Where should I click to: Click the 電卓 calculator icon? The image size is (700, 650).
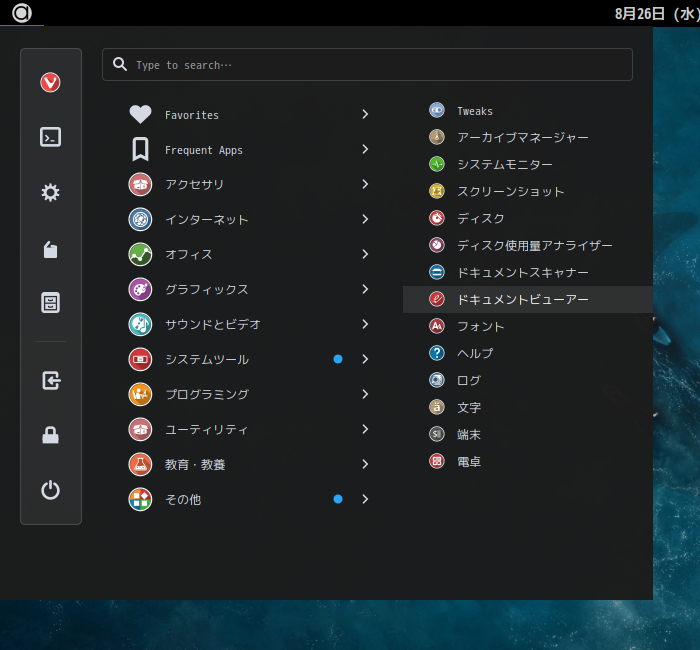coord(437,461)
